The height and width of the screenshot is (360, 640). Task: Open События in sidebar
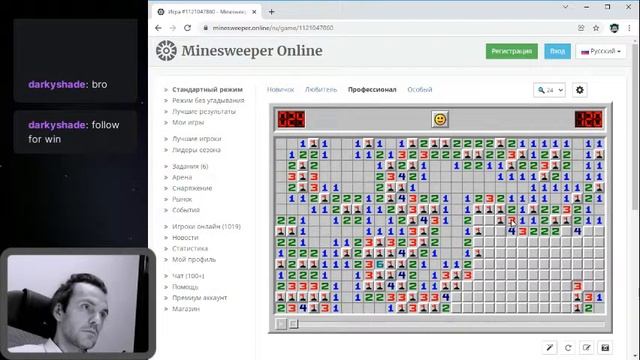(186, 210)
